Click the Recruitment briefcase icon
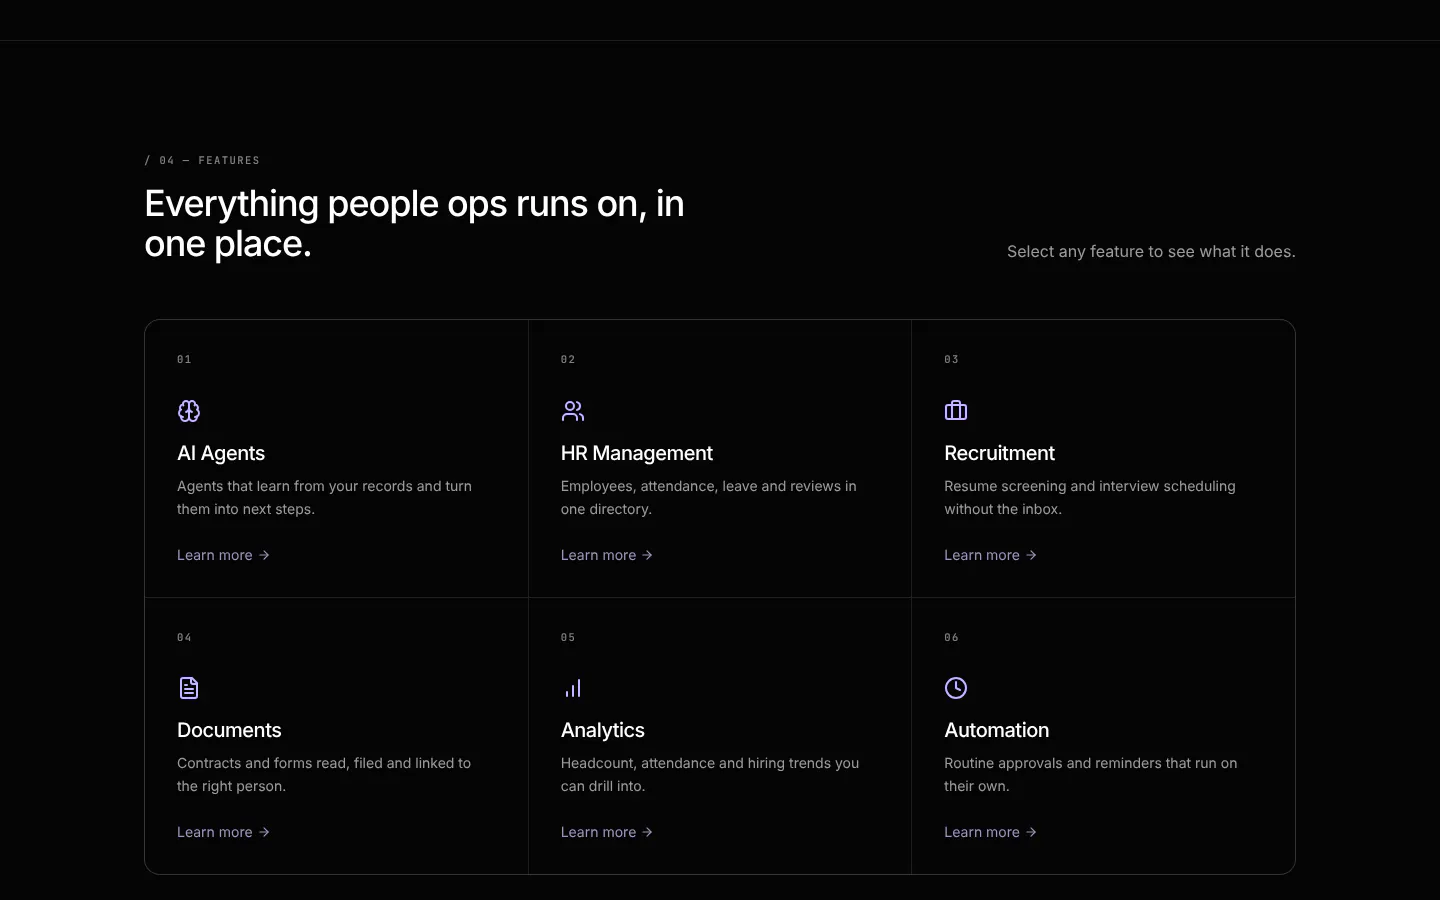The image size is (1440, 900). coord(956,411)
